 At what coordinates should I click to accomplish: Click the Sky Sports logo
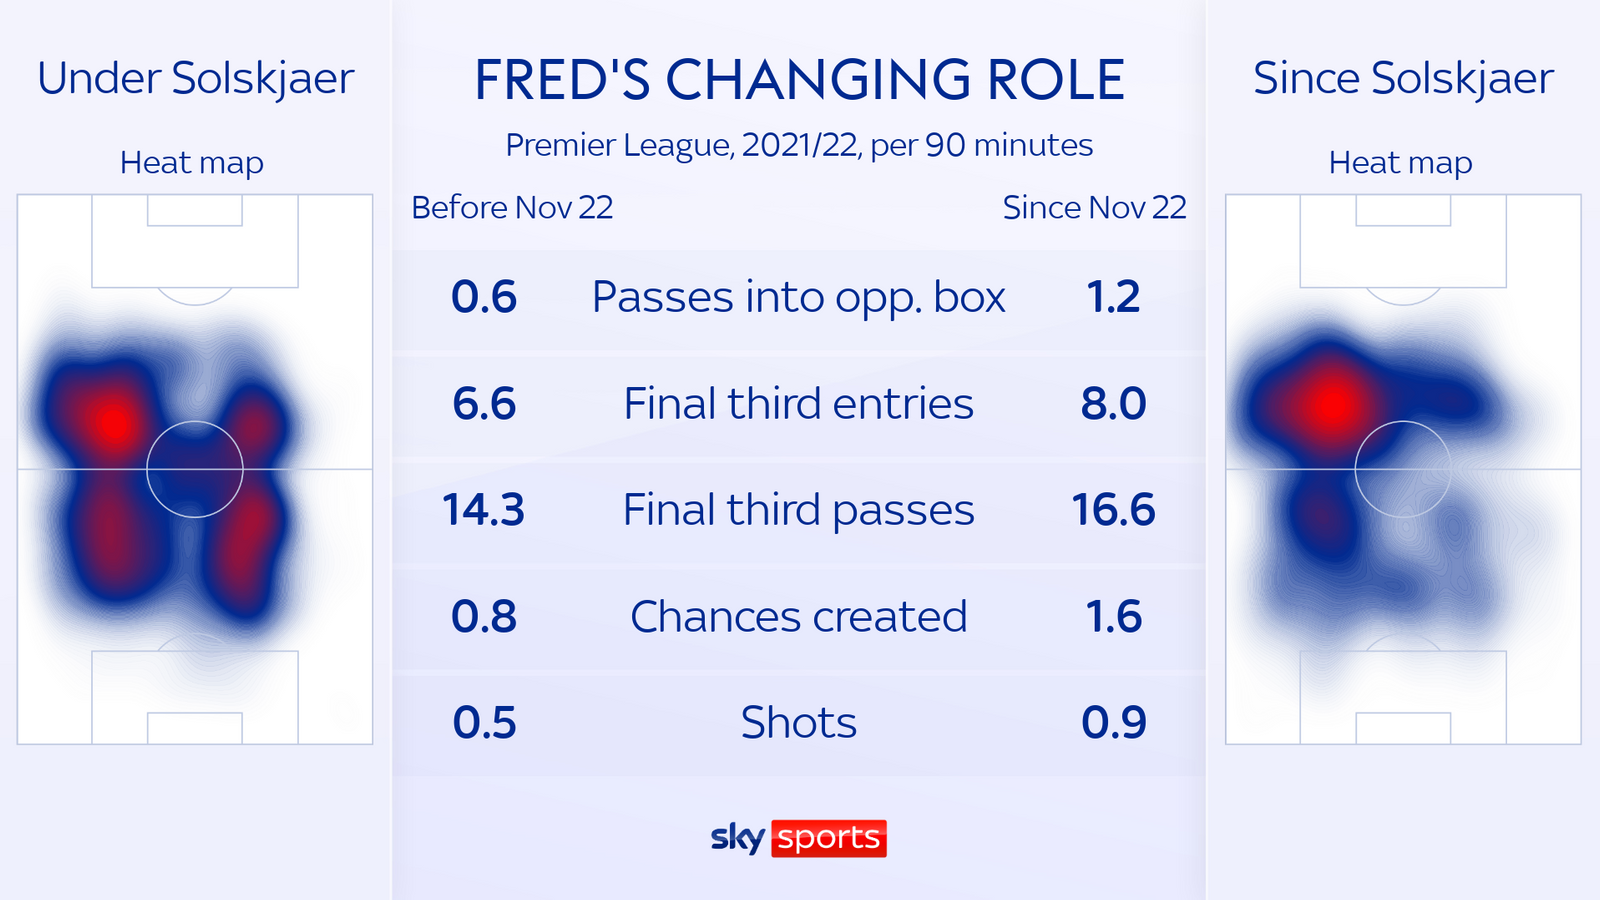click(x=798, y=838)
